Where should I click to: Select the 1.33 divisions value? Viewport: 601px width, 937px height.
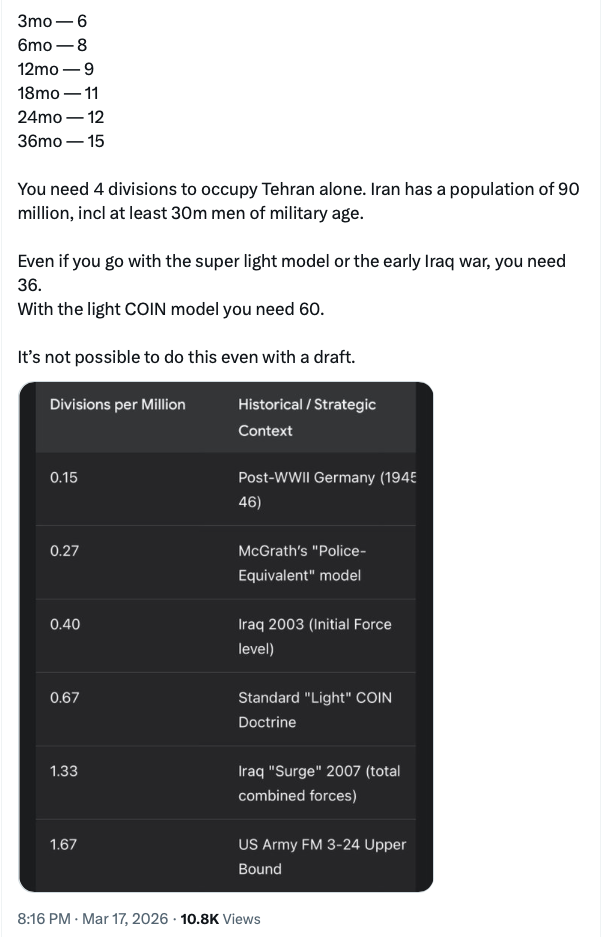click(64, 771)
